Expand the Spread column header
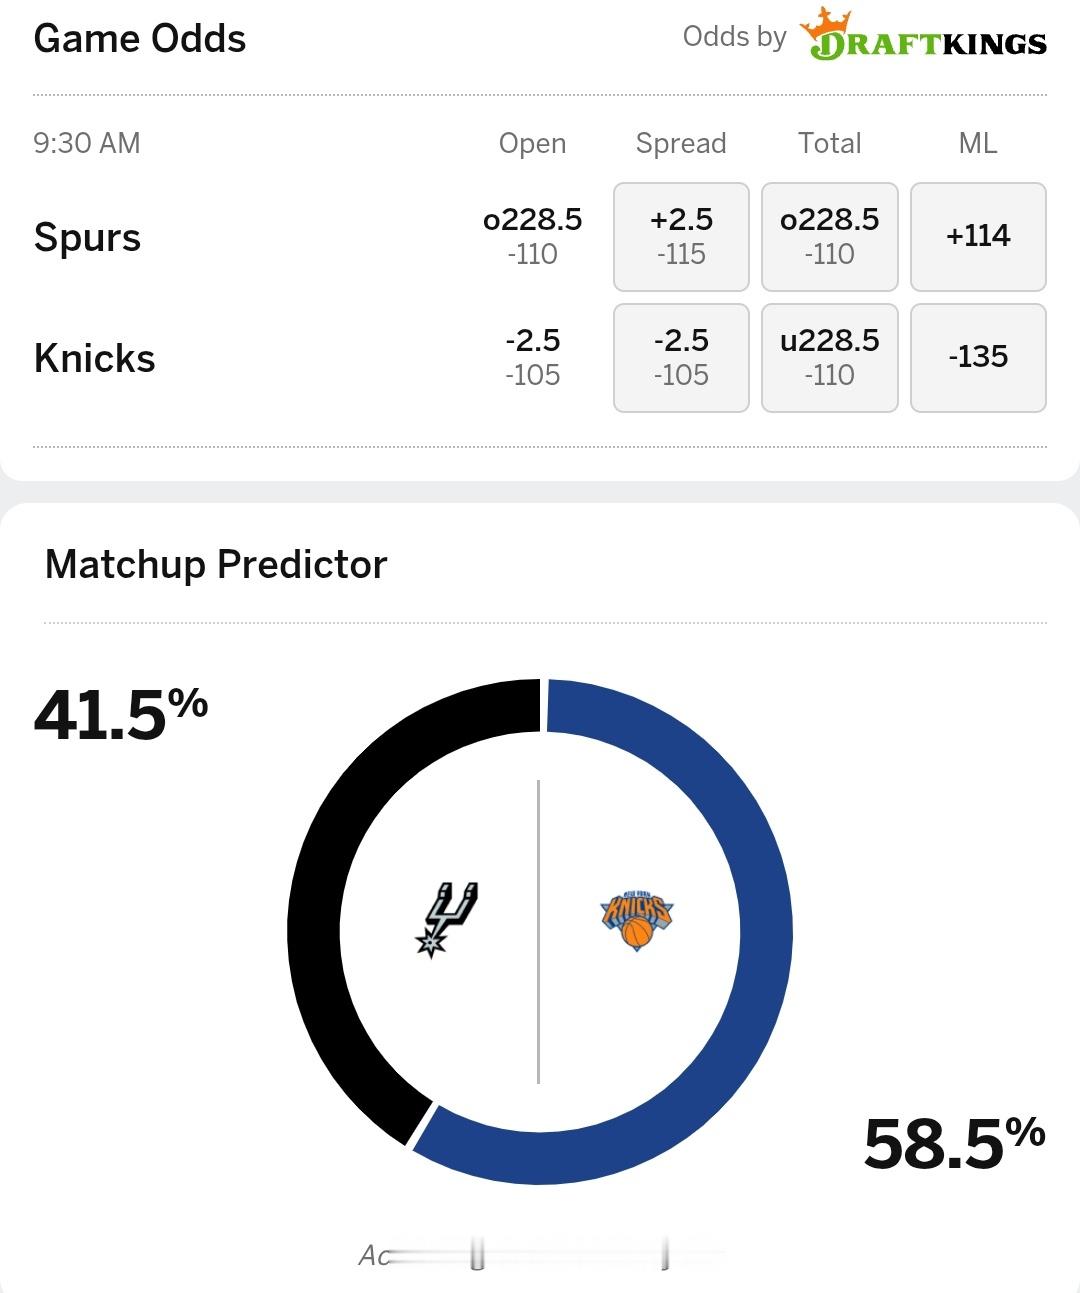The width and height of the screenshot is (1080, 1293). click(681, 143)
